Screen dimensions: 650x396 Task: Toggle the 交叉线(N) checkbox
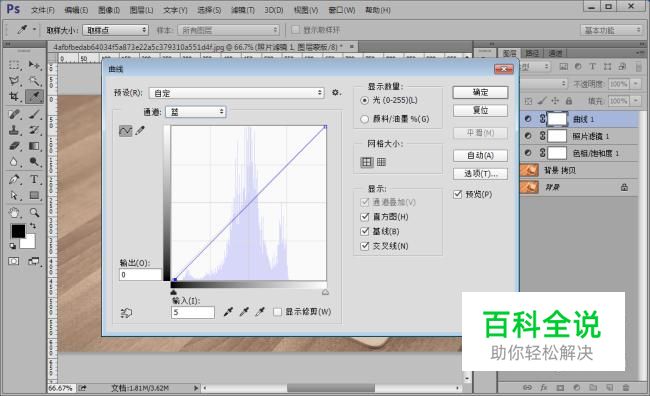365,246
